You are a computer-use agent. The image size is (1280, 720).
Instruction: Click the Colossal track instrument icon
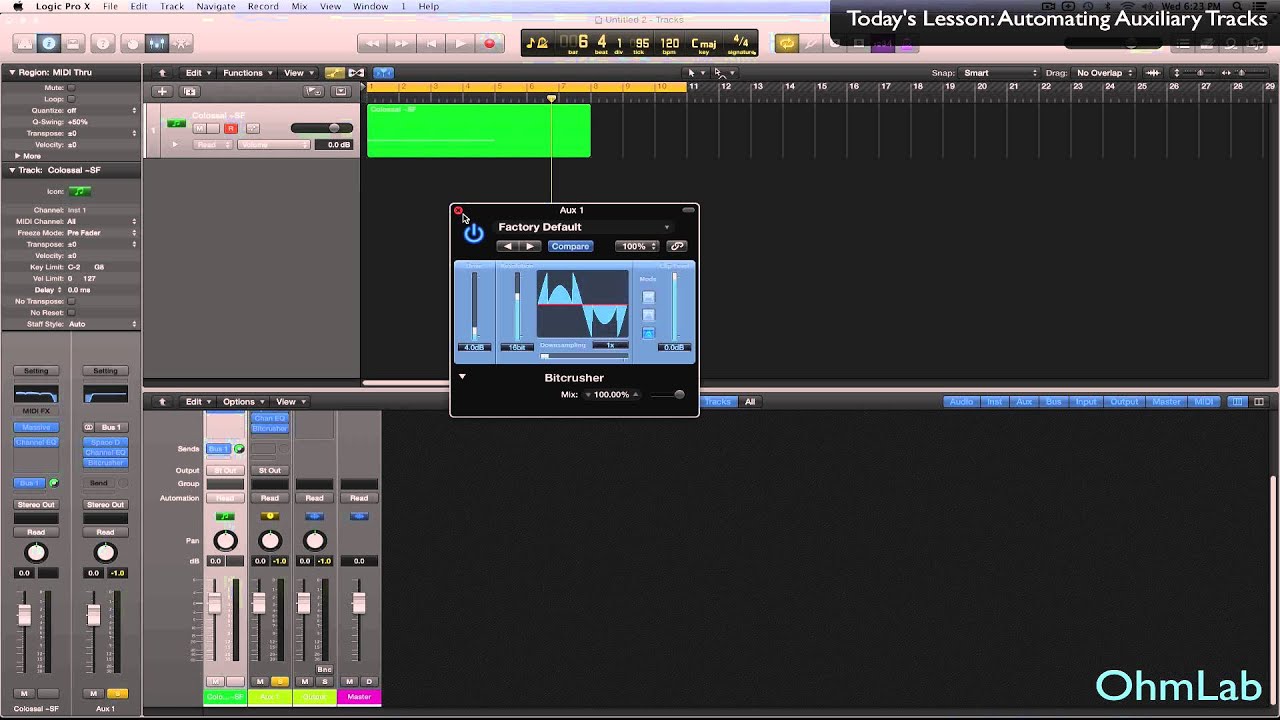[x=176, y=122]
